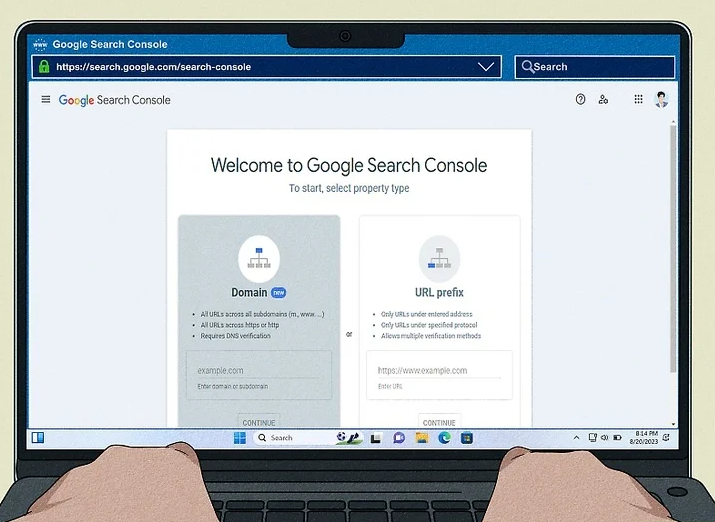Click the browser URL address field

pyautogui.click(x=266, y=67)
